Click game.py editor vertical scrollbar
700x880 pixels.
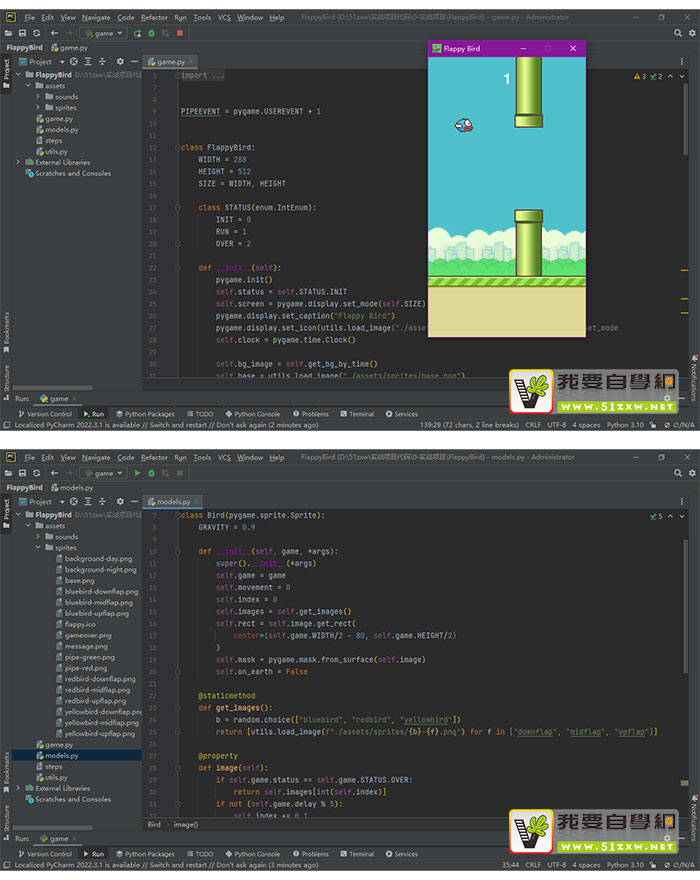point(686,119)
